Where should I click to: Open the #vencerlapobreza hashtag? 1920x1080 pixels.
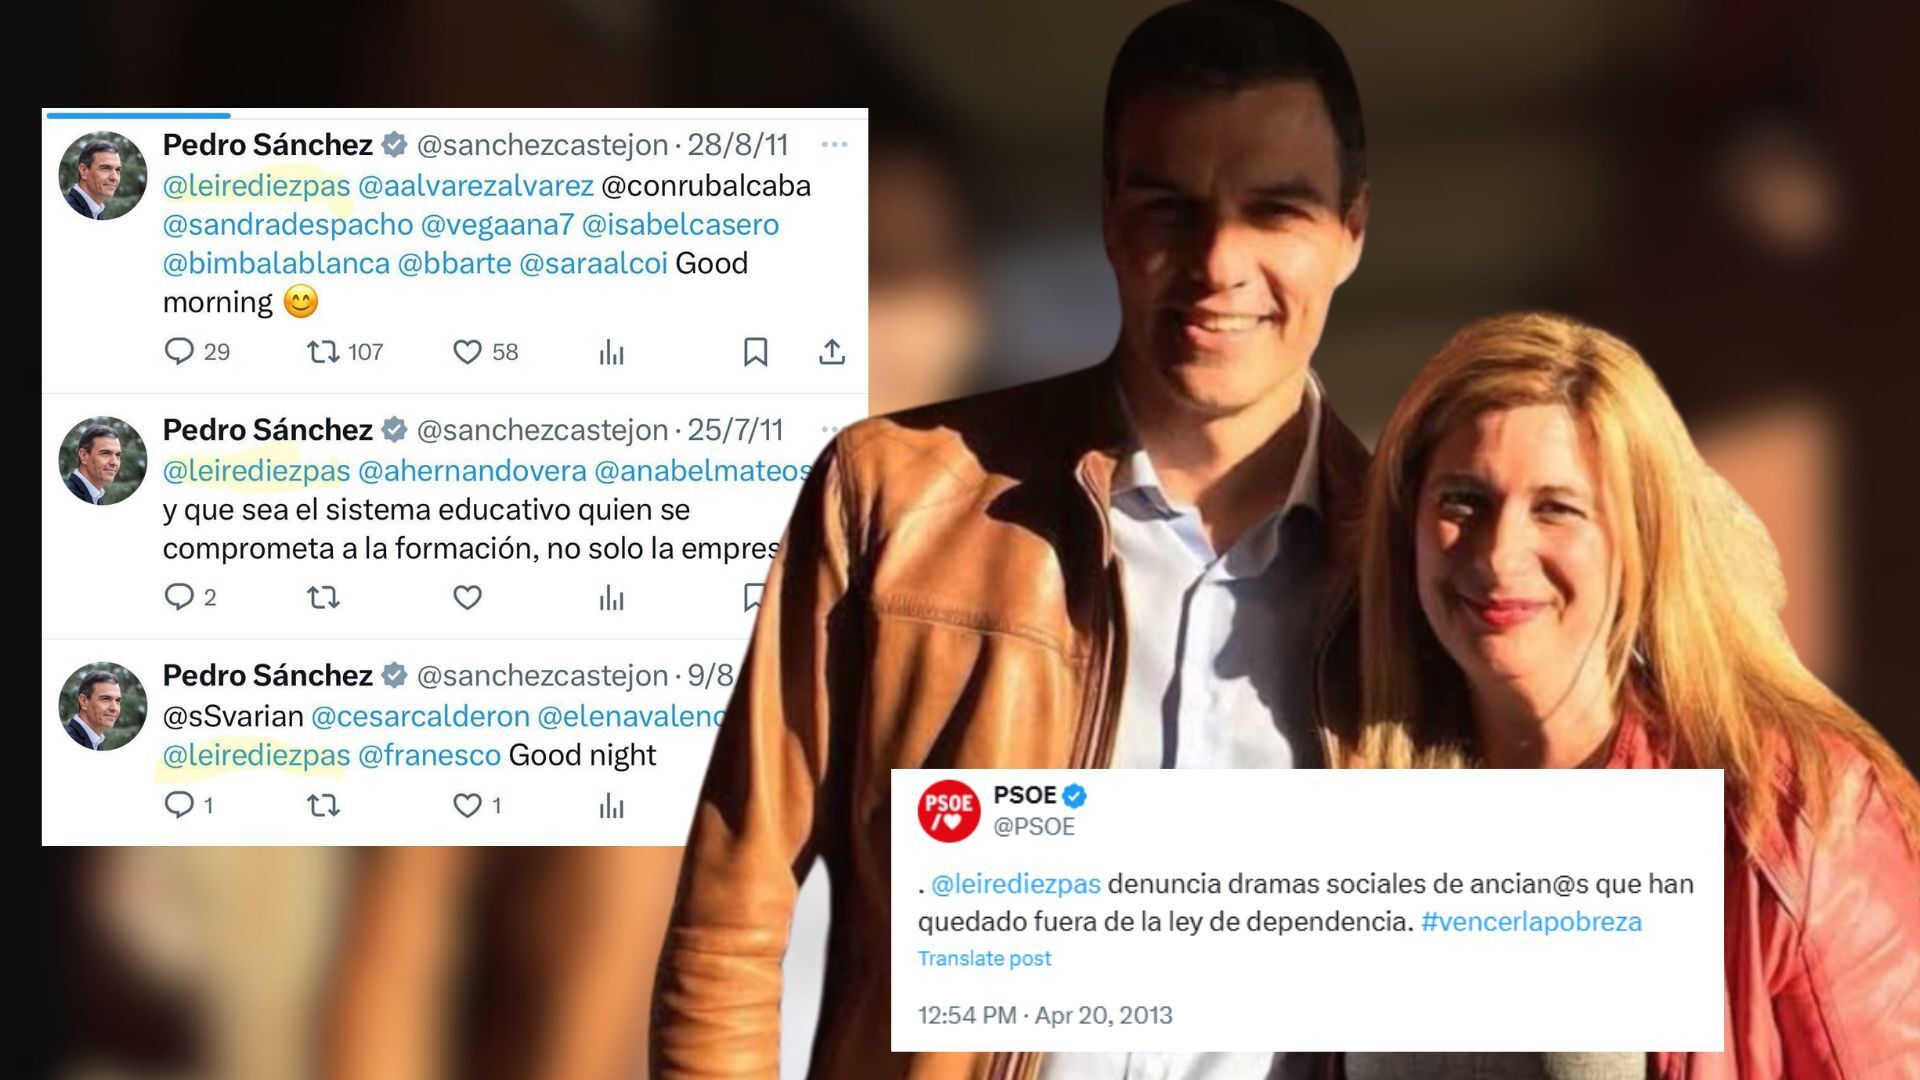click(1531, 921)
